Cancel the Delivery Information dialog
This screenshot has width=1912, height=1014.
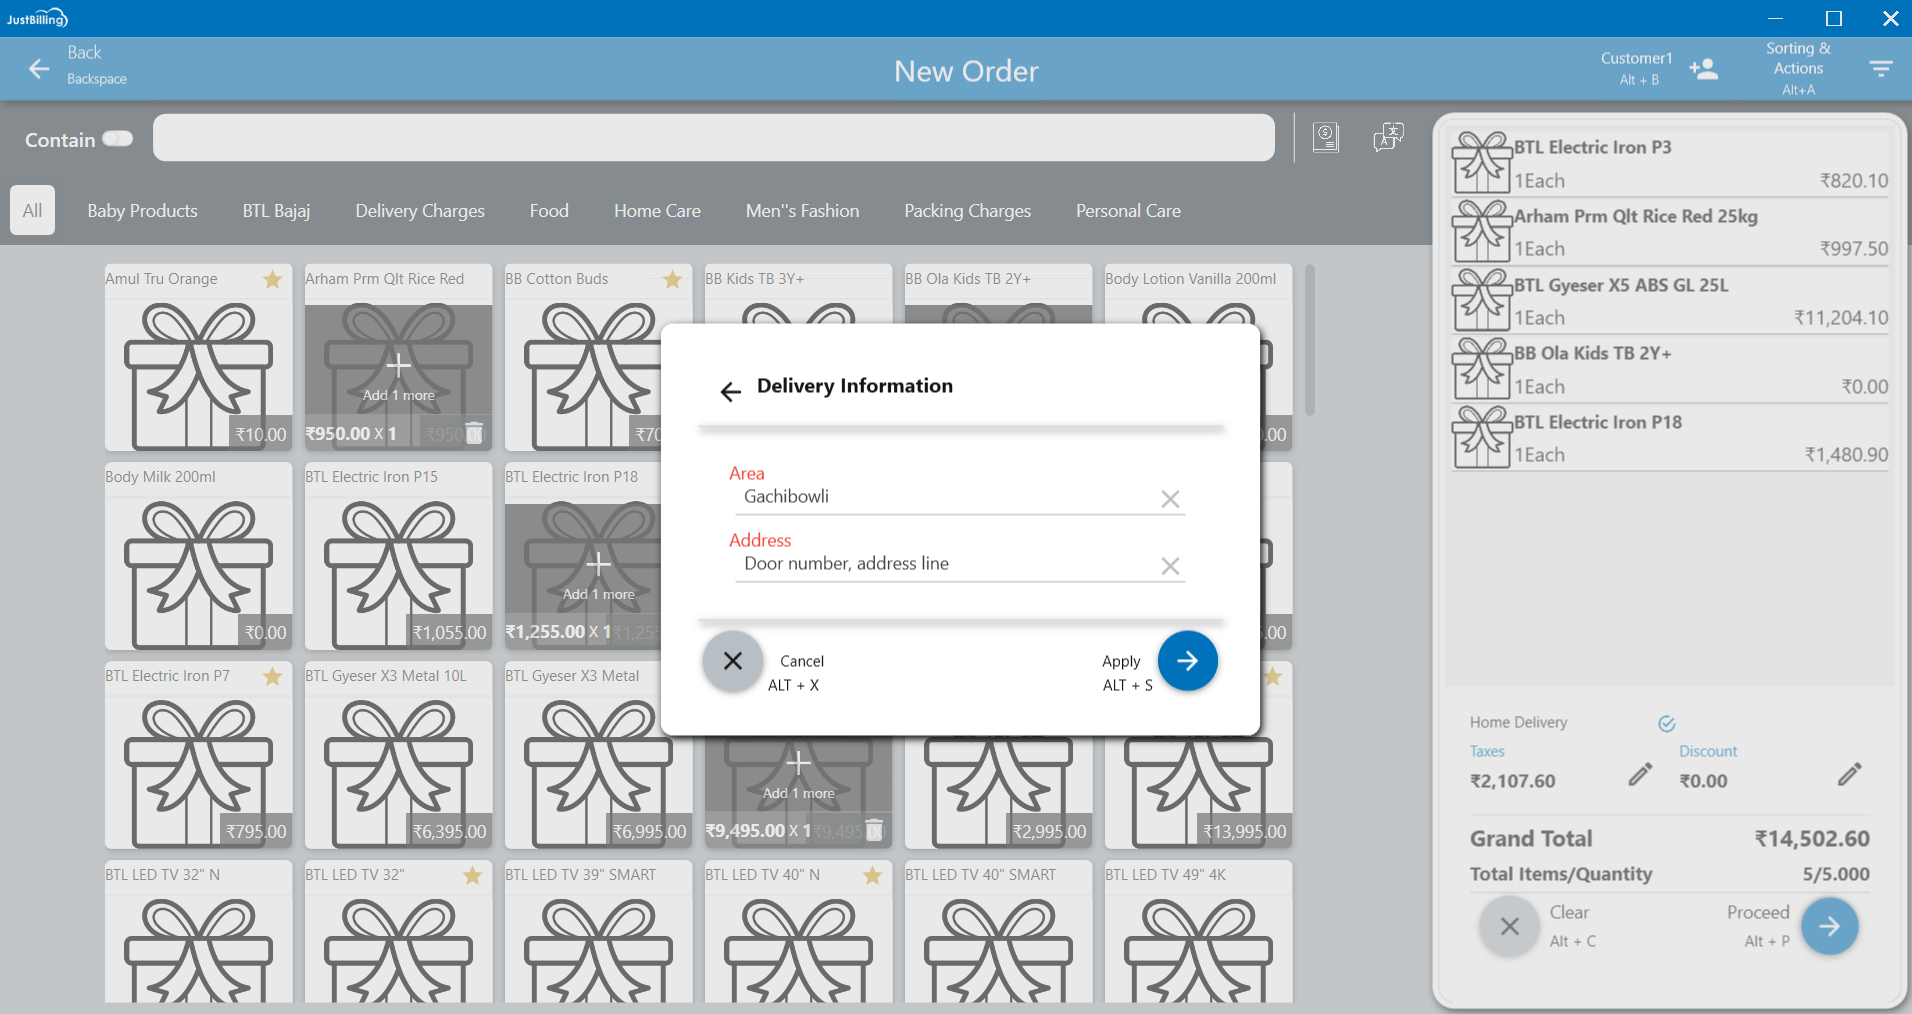733,661
